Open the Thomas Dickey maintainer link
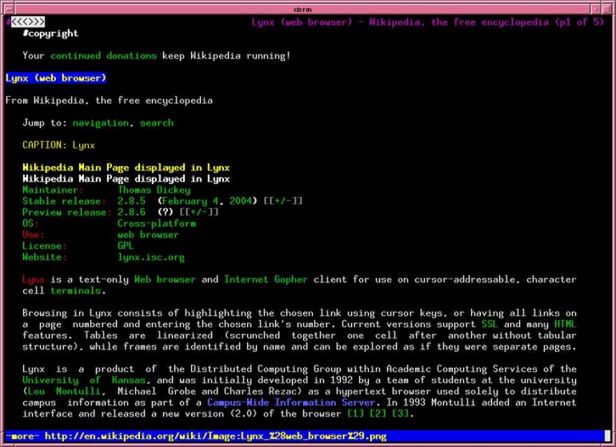Viewport: 616px width, 447px height. pyautogui.click(x=154, y=190)
